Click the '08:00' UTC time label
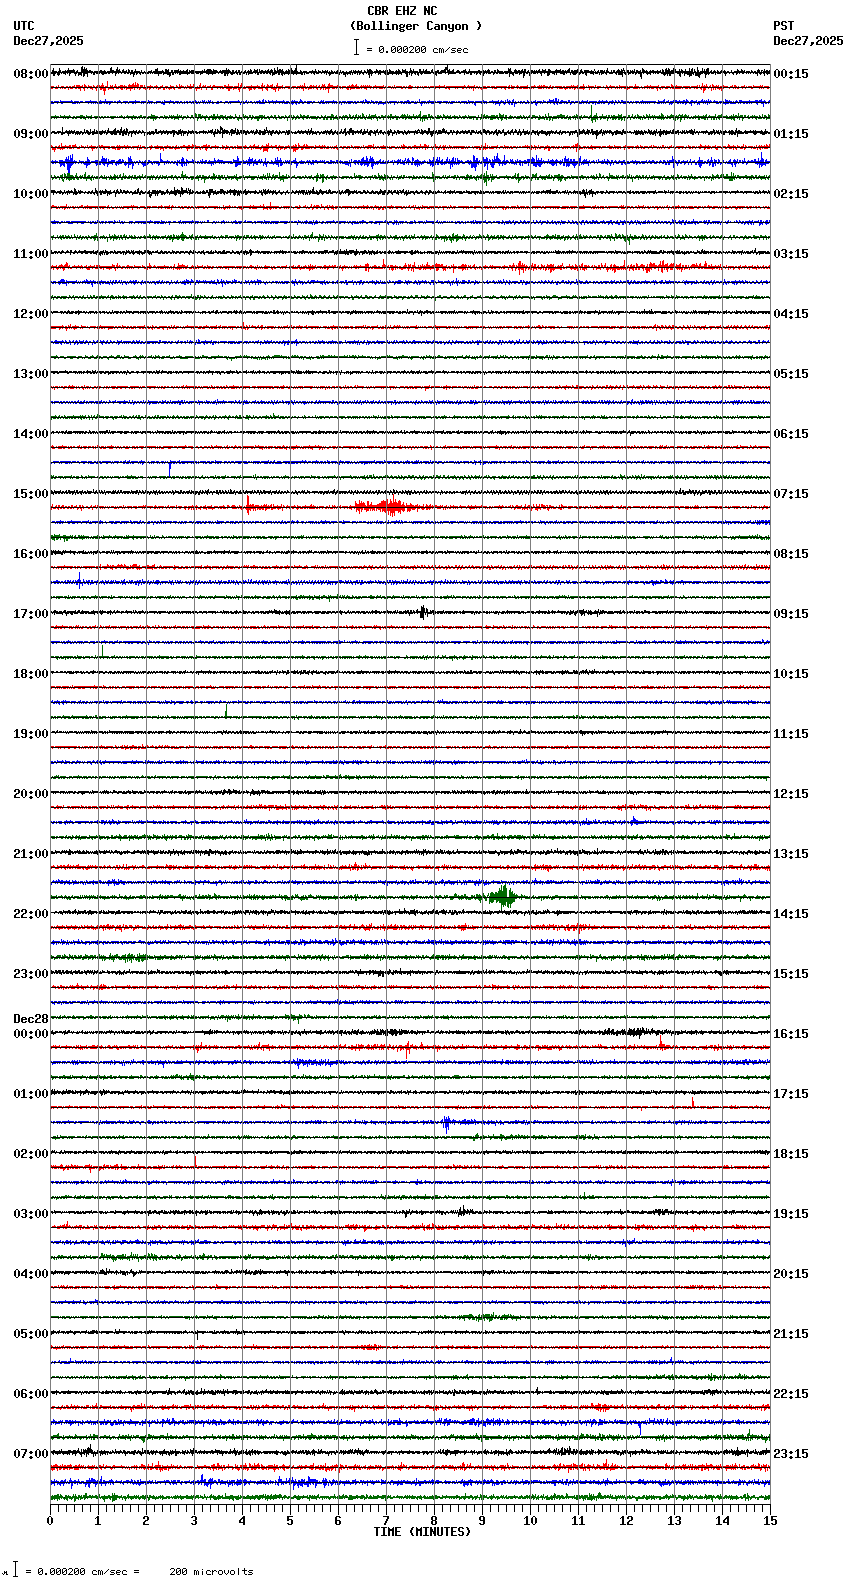The height and width of the screenshot is (1584, 850). click(x=31, y=74)
